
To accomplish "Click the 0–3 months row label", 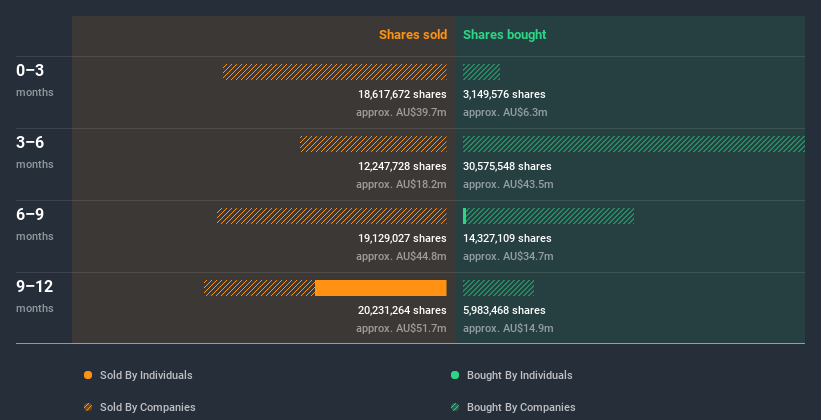I will click(35, 80).
